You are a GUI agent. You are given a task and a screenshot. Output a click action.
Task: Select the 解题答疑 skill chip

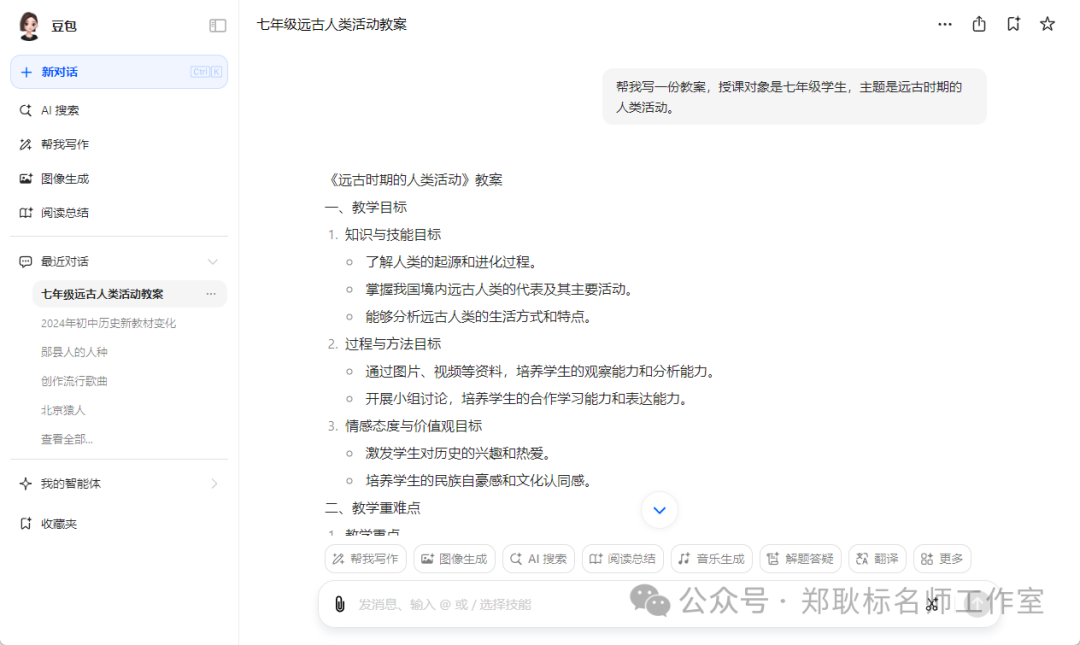[800, 559]
